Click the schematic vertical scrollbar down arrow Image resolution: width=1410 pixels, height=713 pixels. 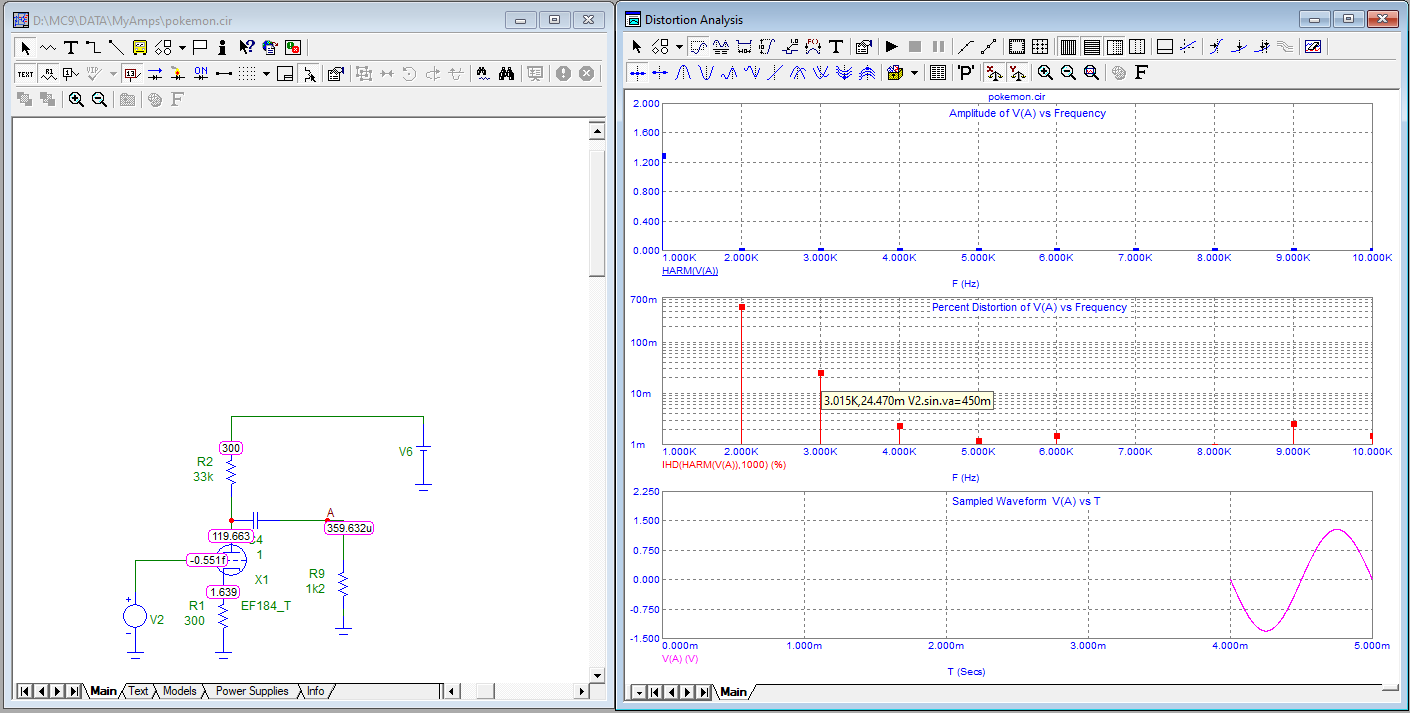coord(597,673)
